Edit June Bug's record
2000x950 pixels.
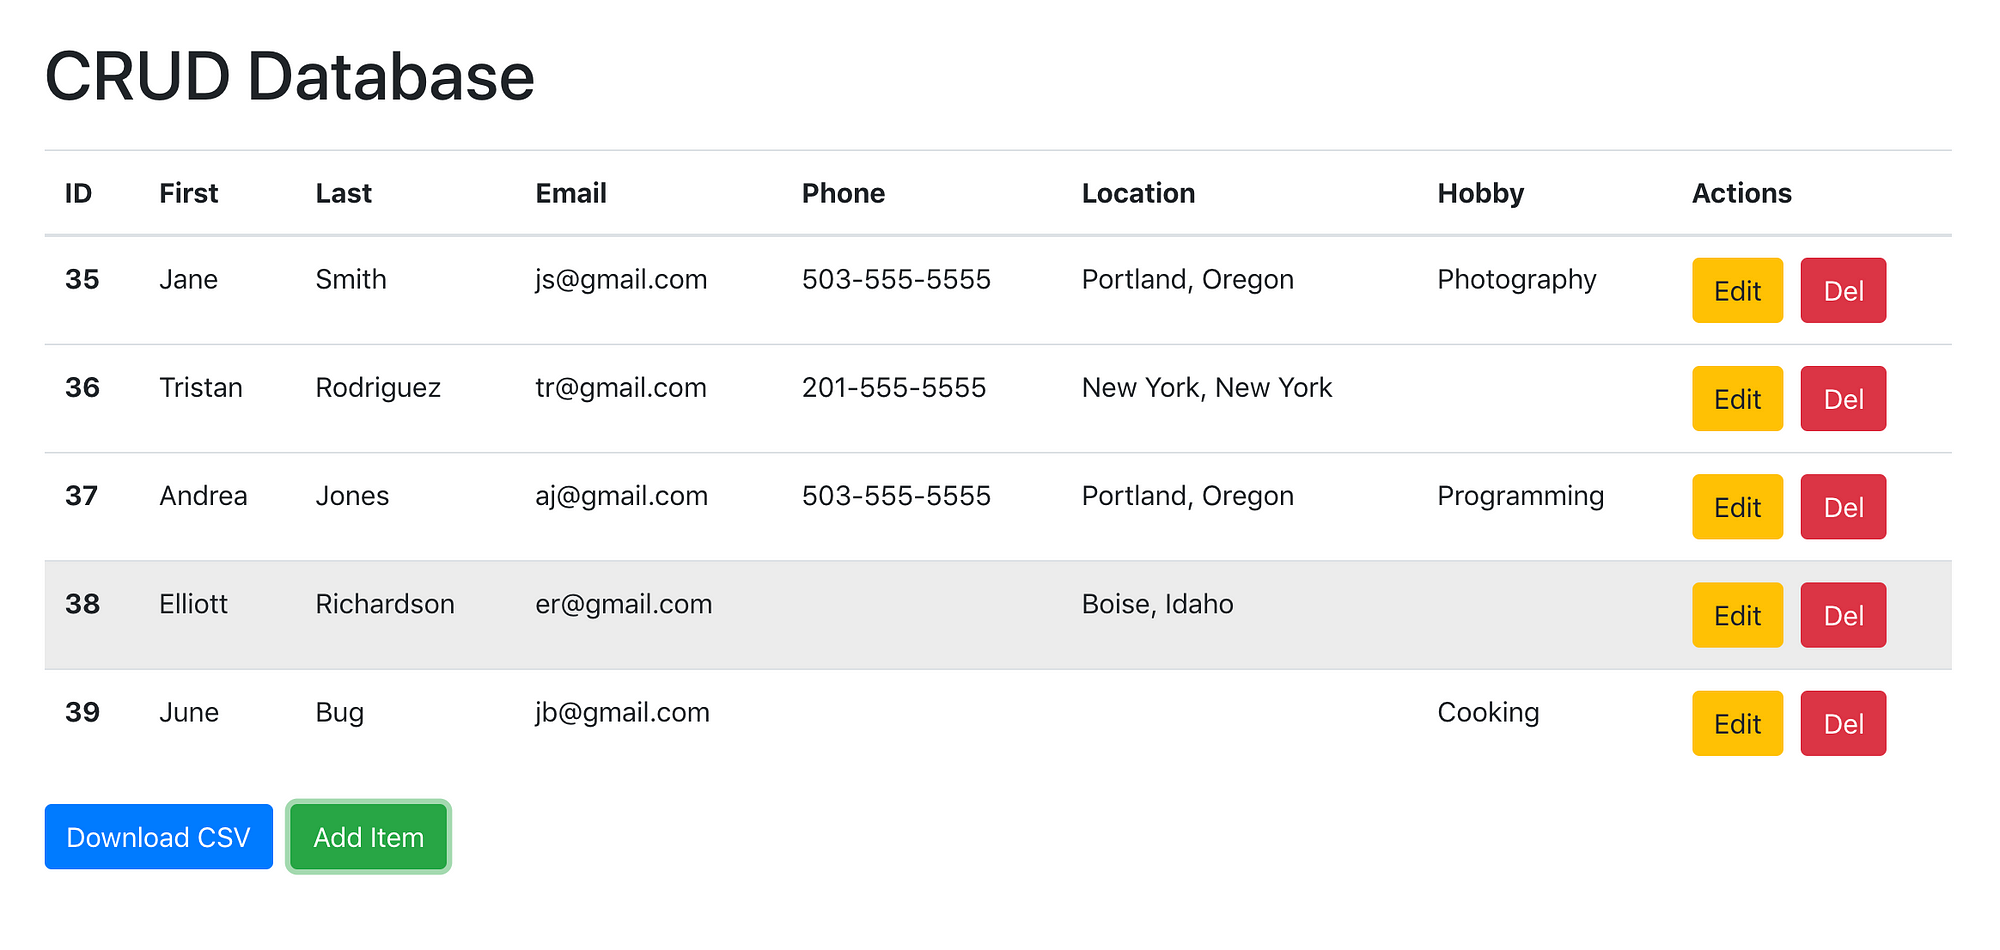coord(1737,723)
